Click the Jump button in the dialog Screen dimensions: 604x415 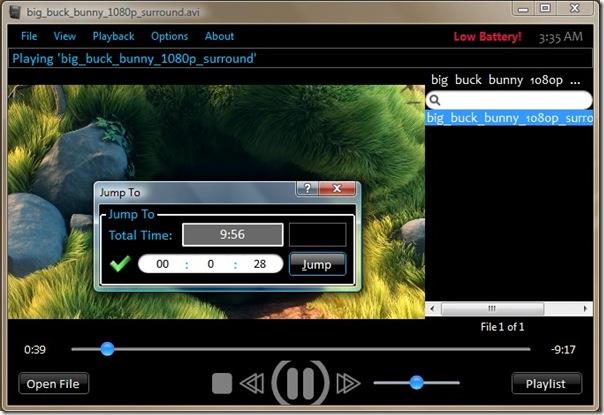tap(317, 264)
